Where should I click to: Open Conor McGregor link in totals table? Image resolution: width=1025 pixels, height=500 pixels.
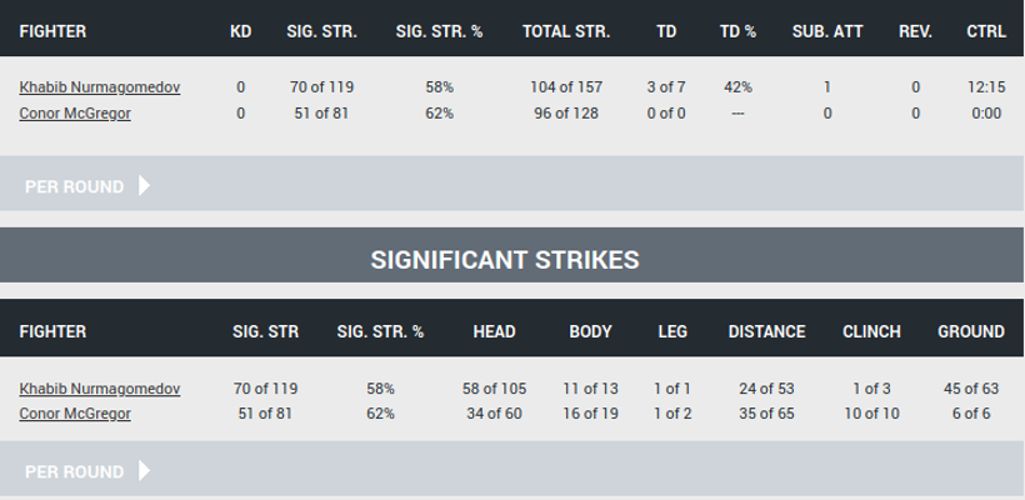pos(75,114)
